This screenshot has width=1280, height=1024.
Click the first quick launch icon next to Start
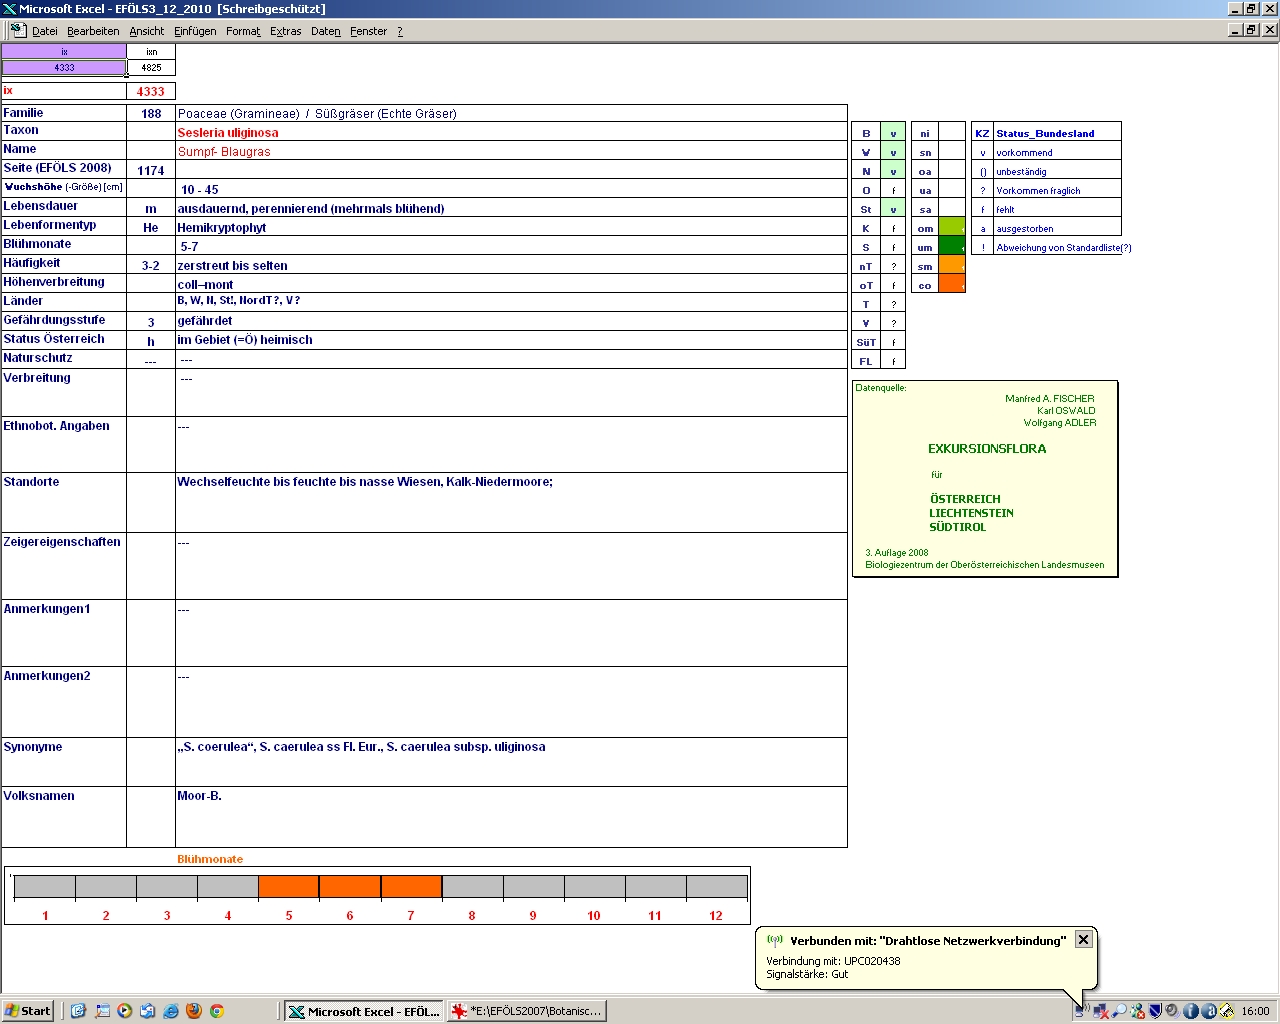(78, 1011)
